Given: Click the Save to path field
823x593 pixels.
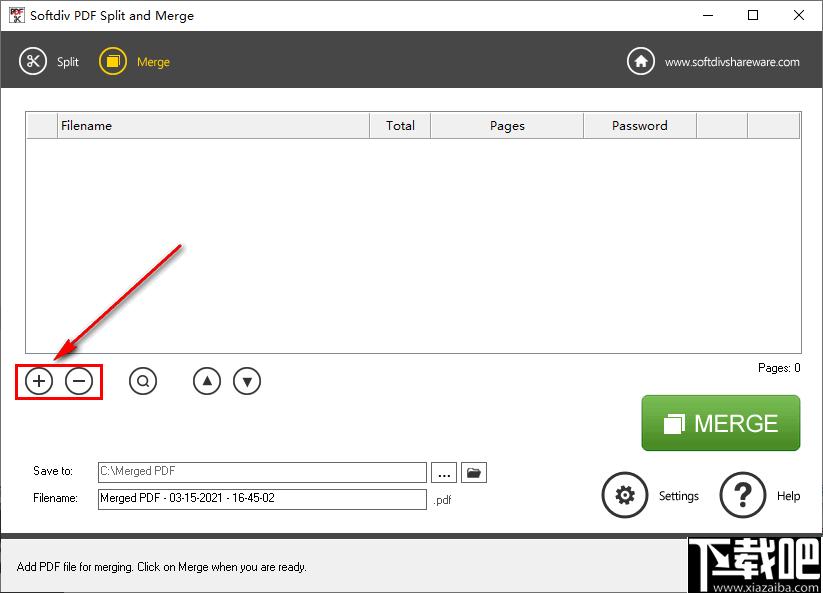Looking at the screenshot, I should coord(262,472).
